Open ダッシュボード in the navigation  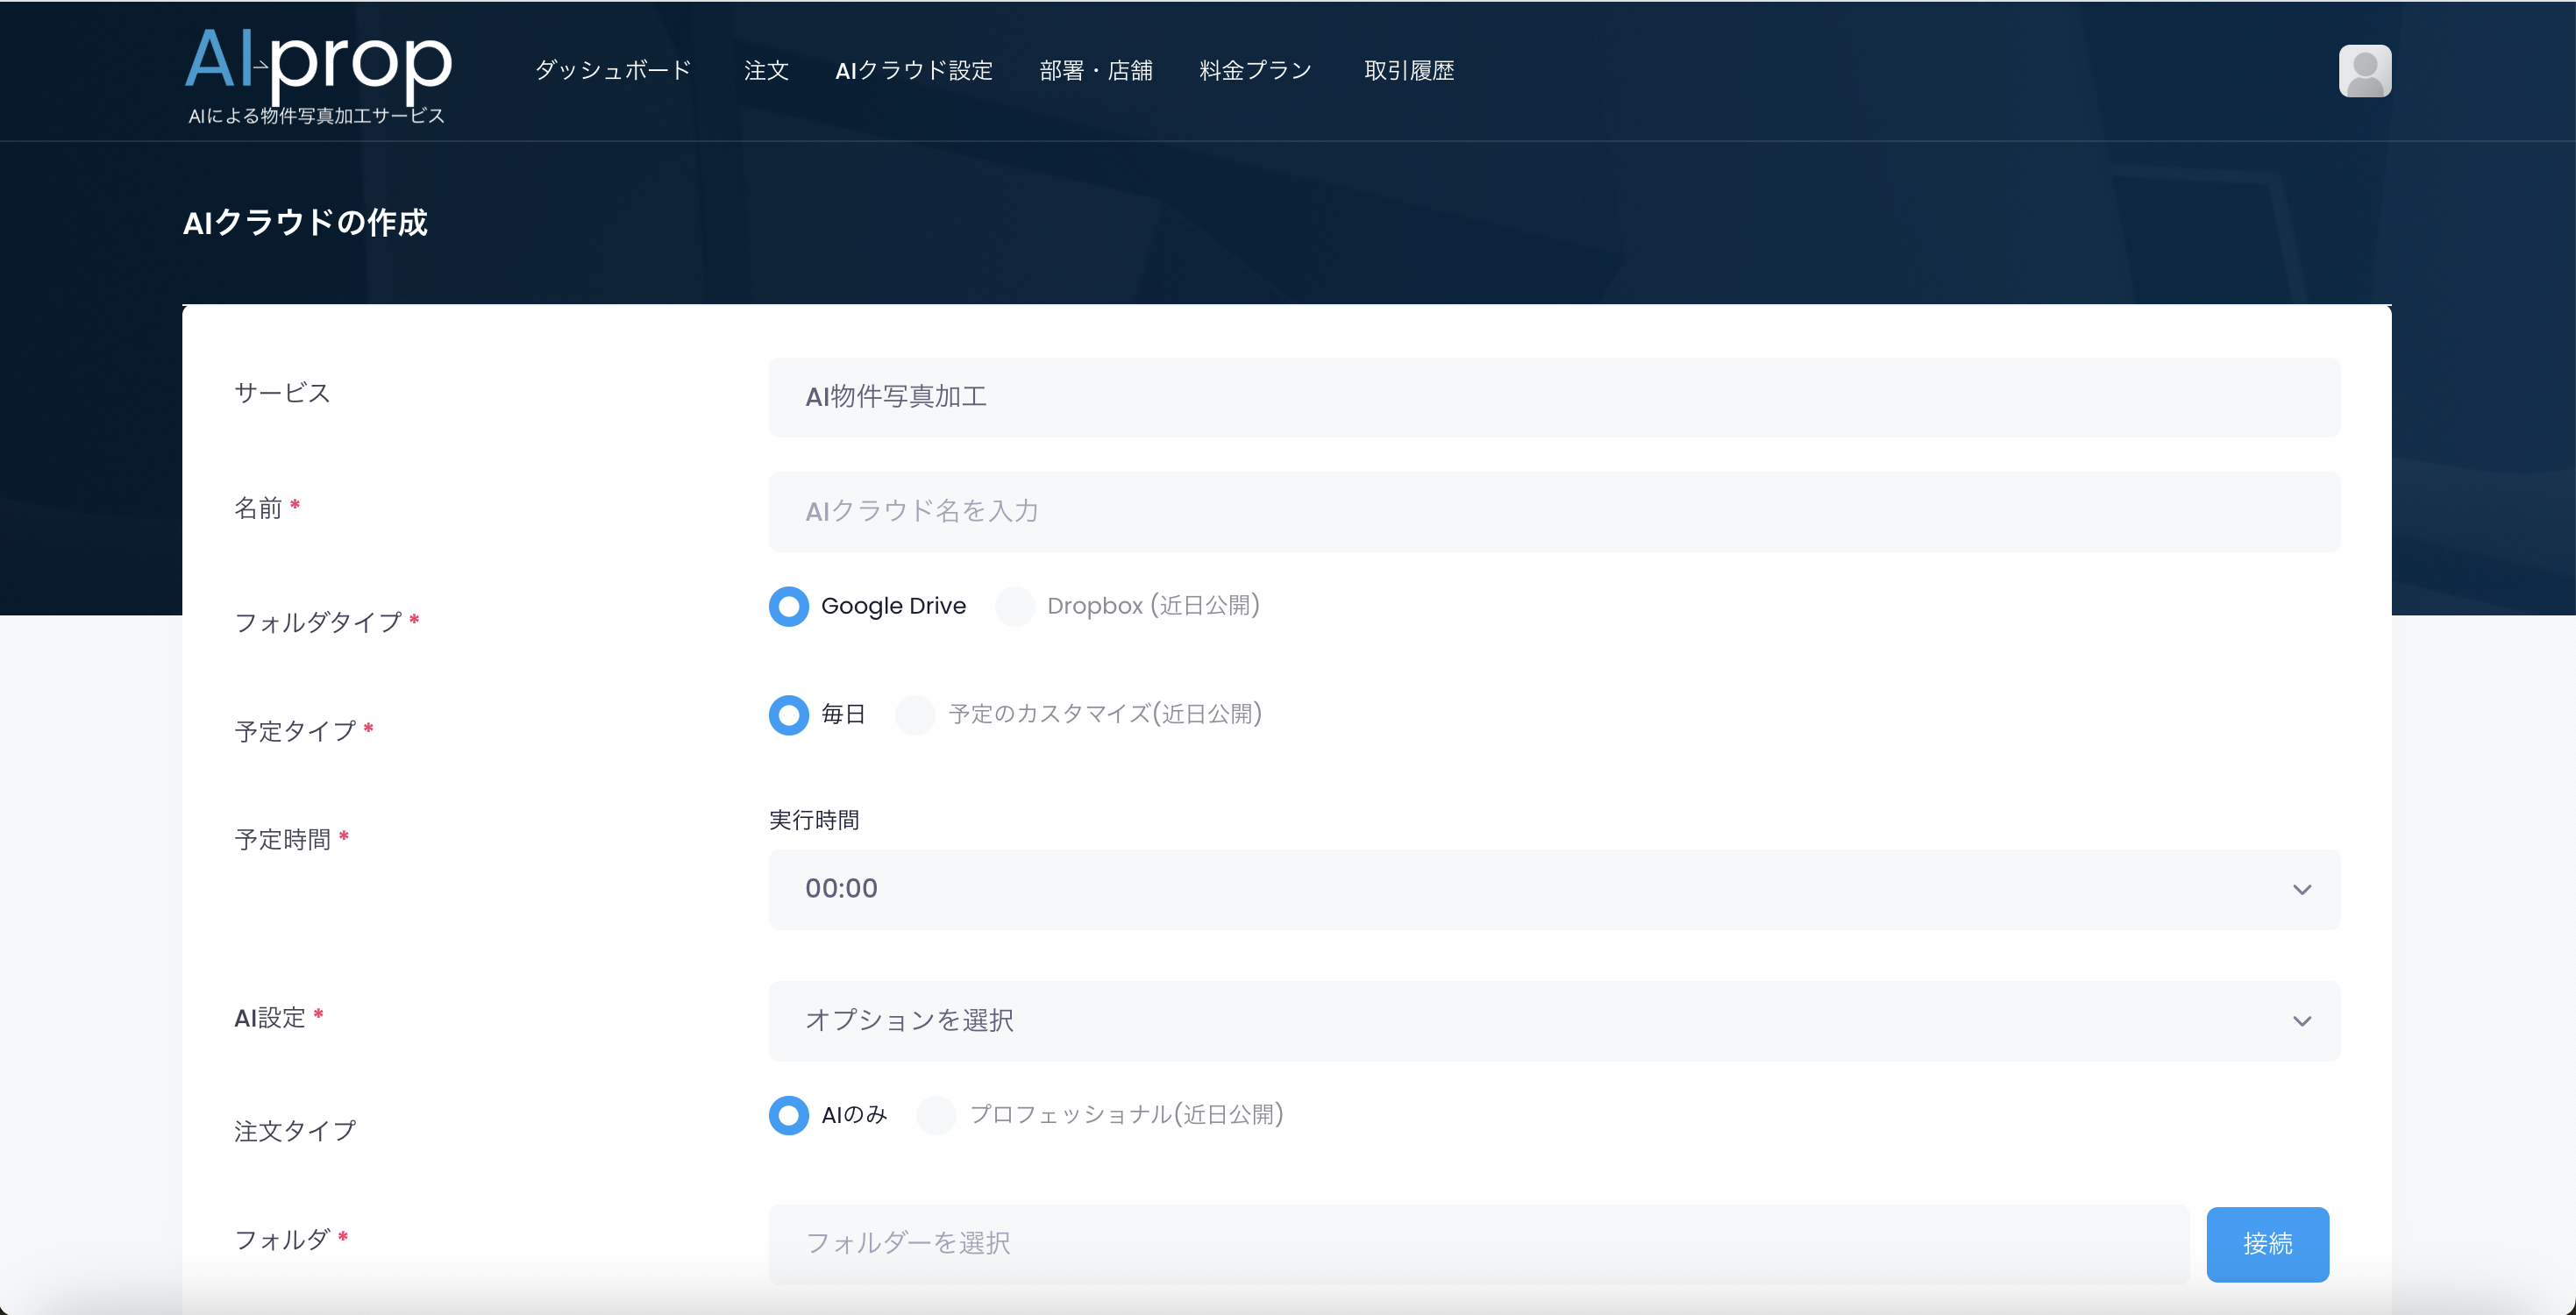pos(613,71)
